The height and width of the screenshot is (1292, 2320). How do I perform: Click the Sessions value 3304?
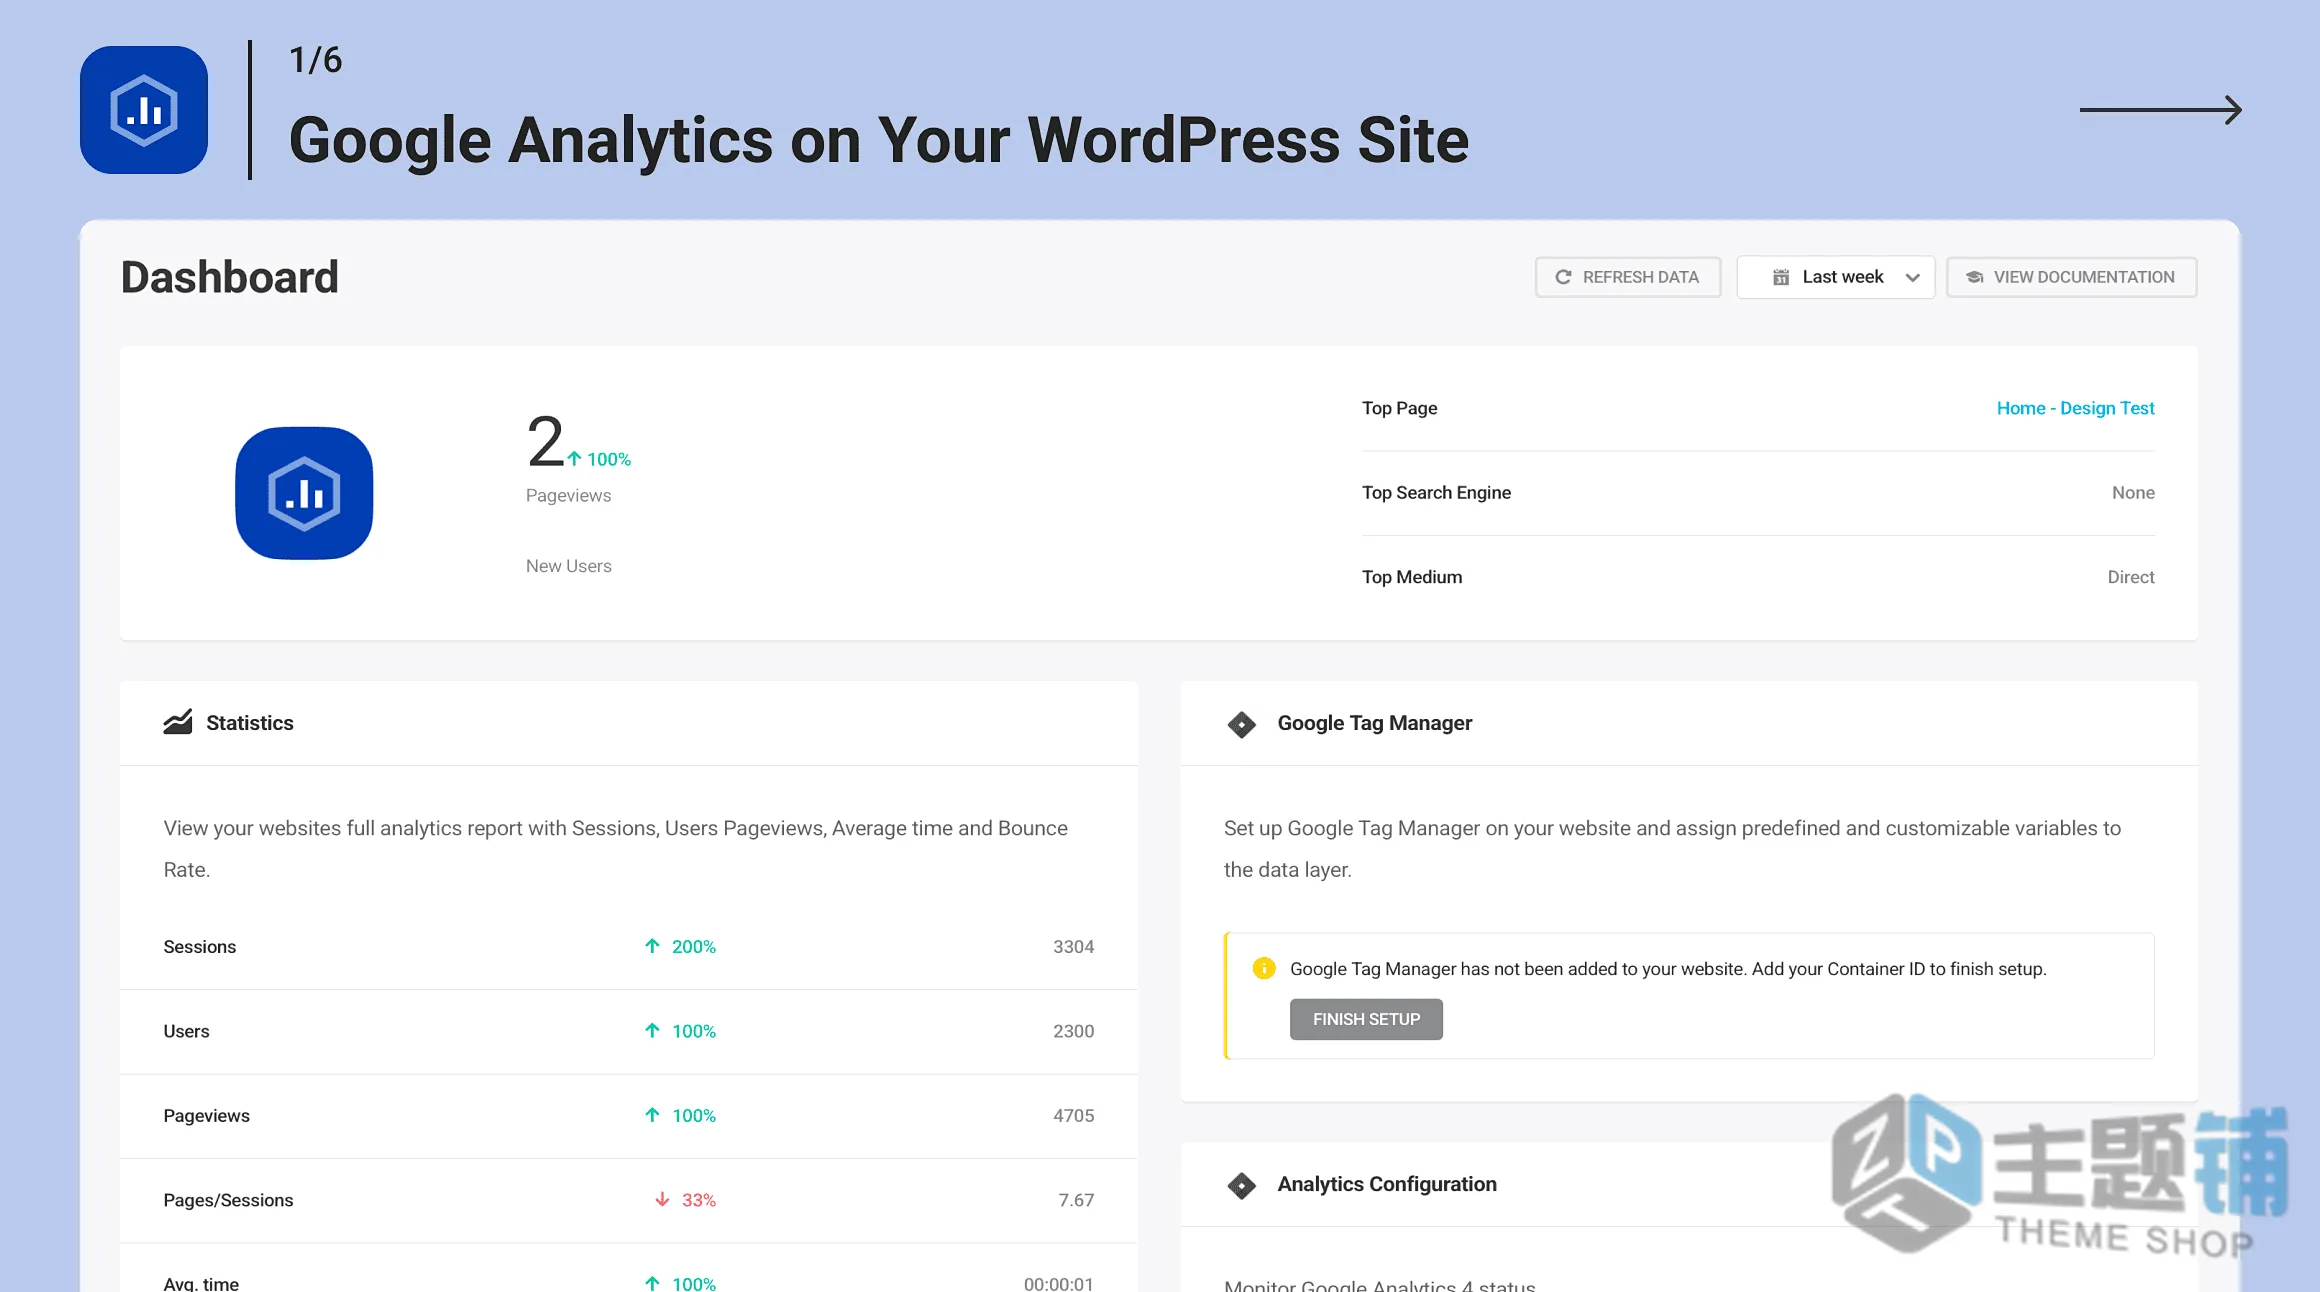1073,947
